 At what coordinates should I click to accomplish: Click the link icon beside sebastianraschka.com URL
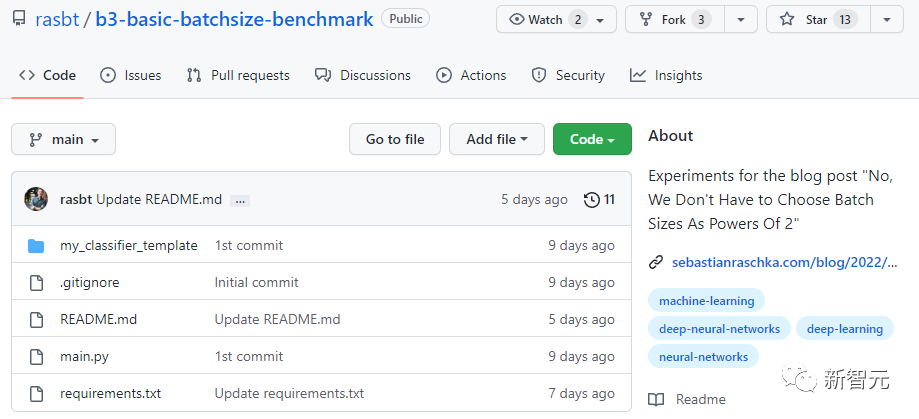656,262
